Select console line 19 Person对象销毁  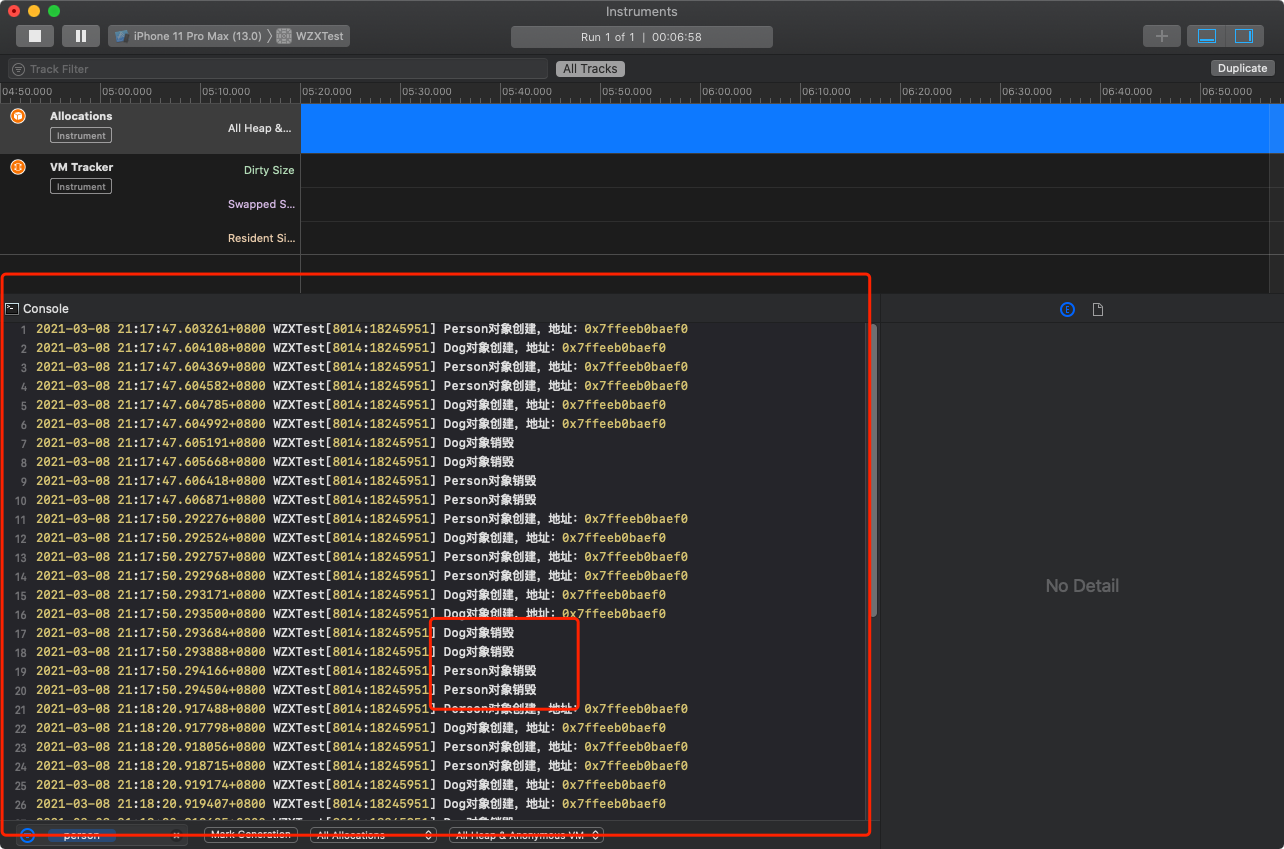tap(434, 671)
